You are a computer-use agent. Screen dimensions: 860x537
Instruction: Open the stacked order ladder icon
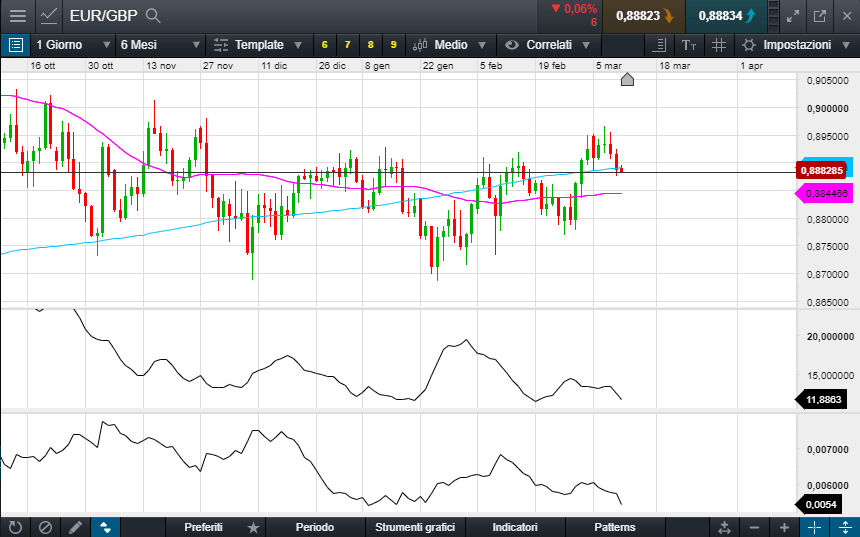(x=773, y=16)
